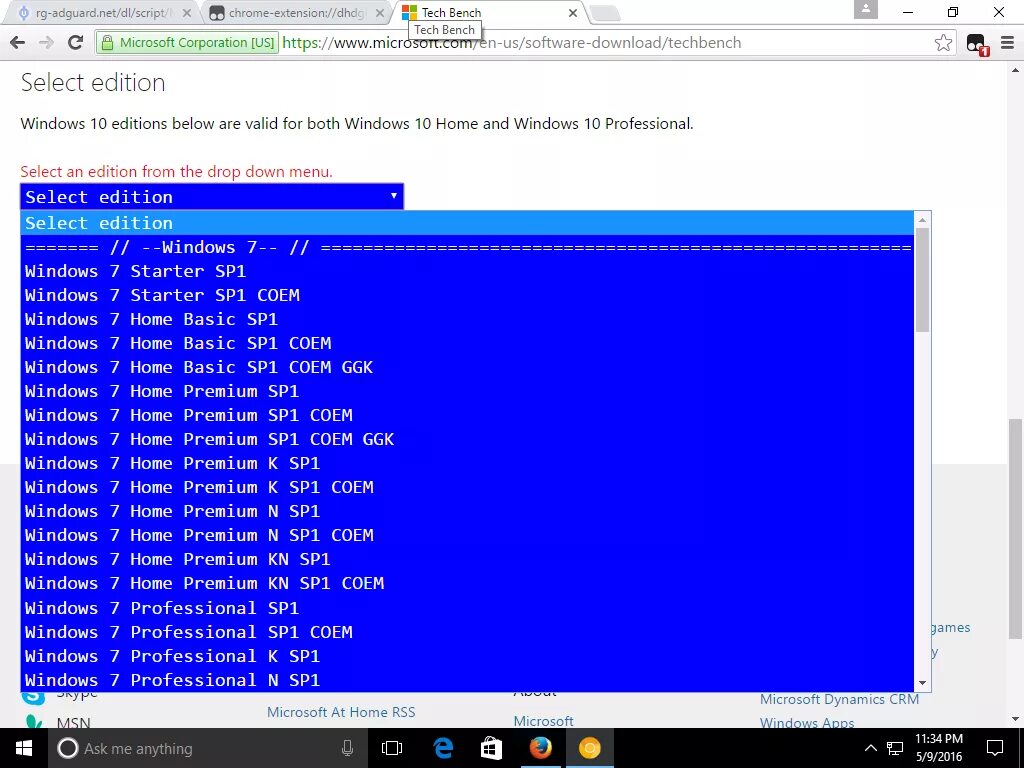Viewport: 1024px width, 768px height.
Task: Select Windows 7 Starter SP1 COEM
Action: (x=467, y=295)
